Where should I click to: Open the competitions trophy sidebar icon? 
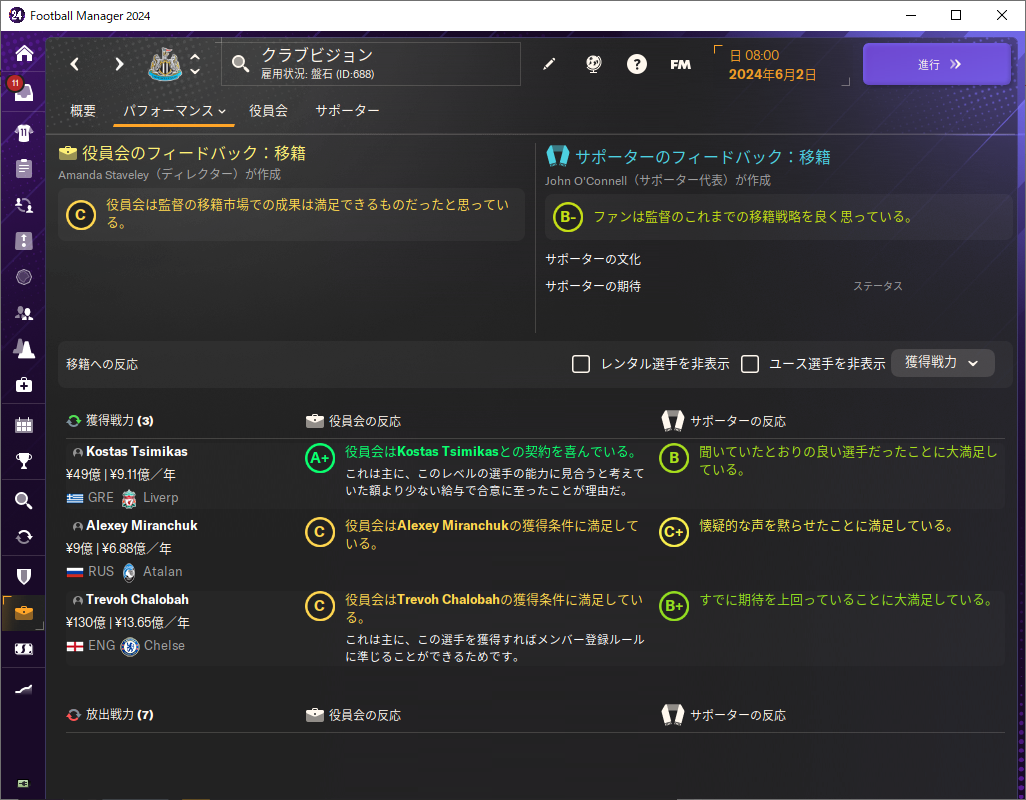click(x=24, y=461)
